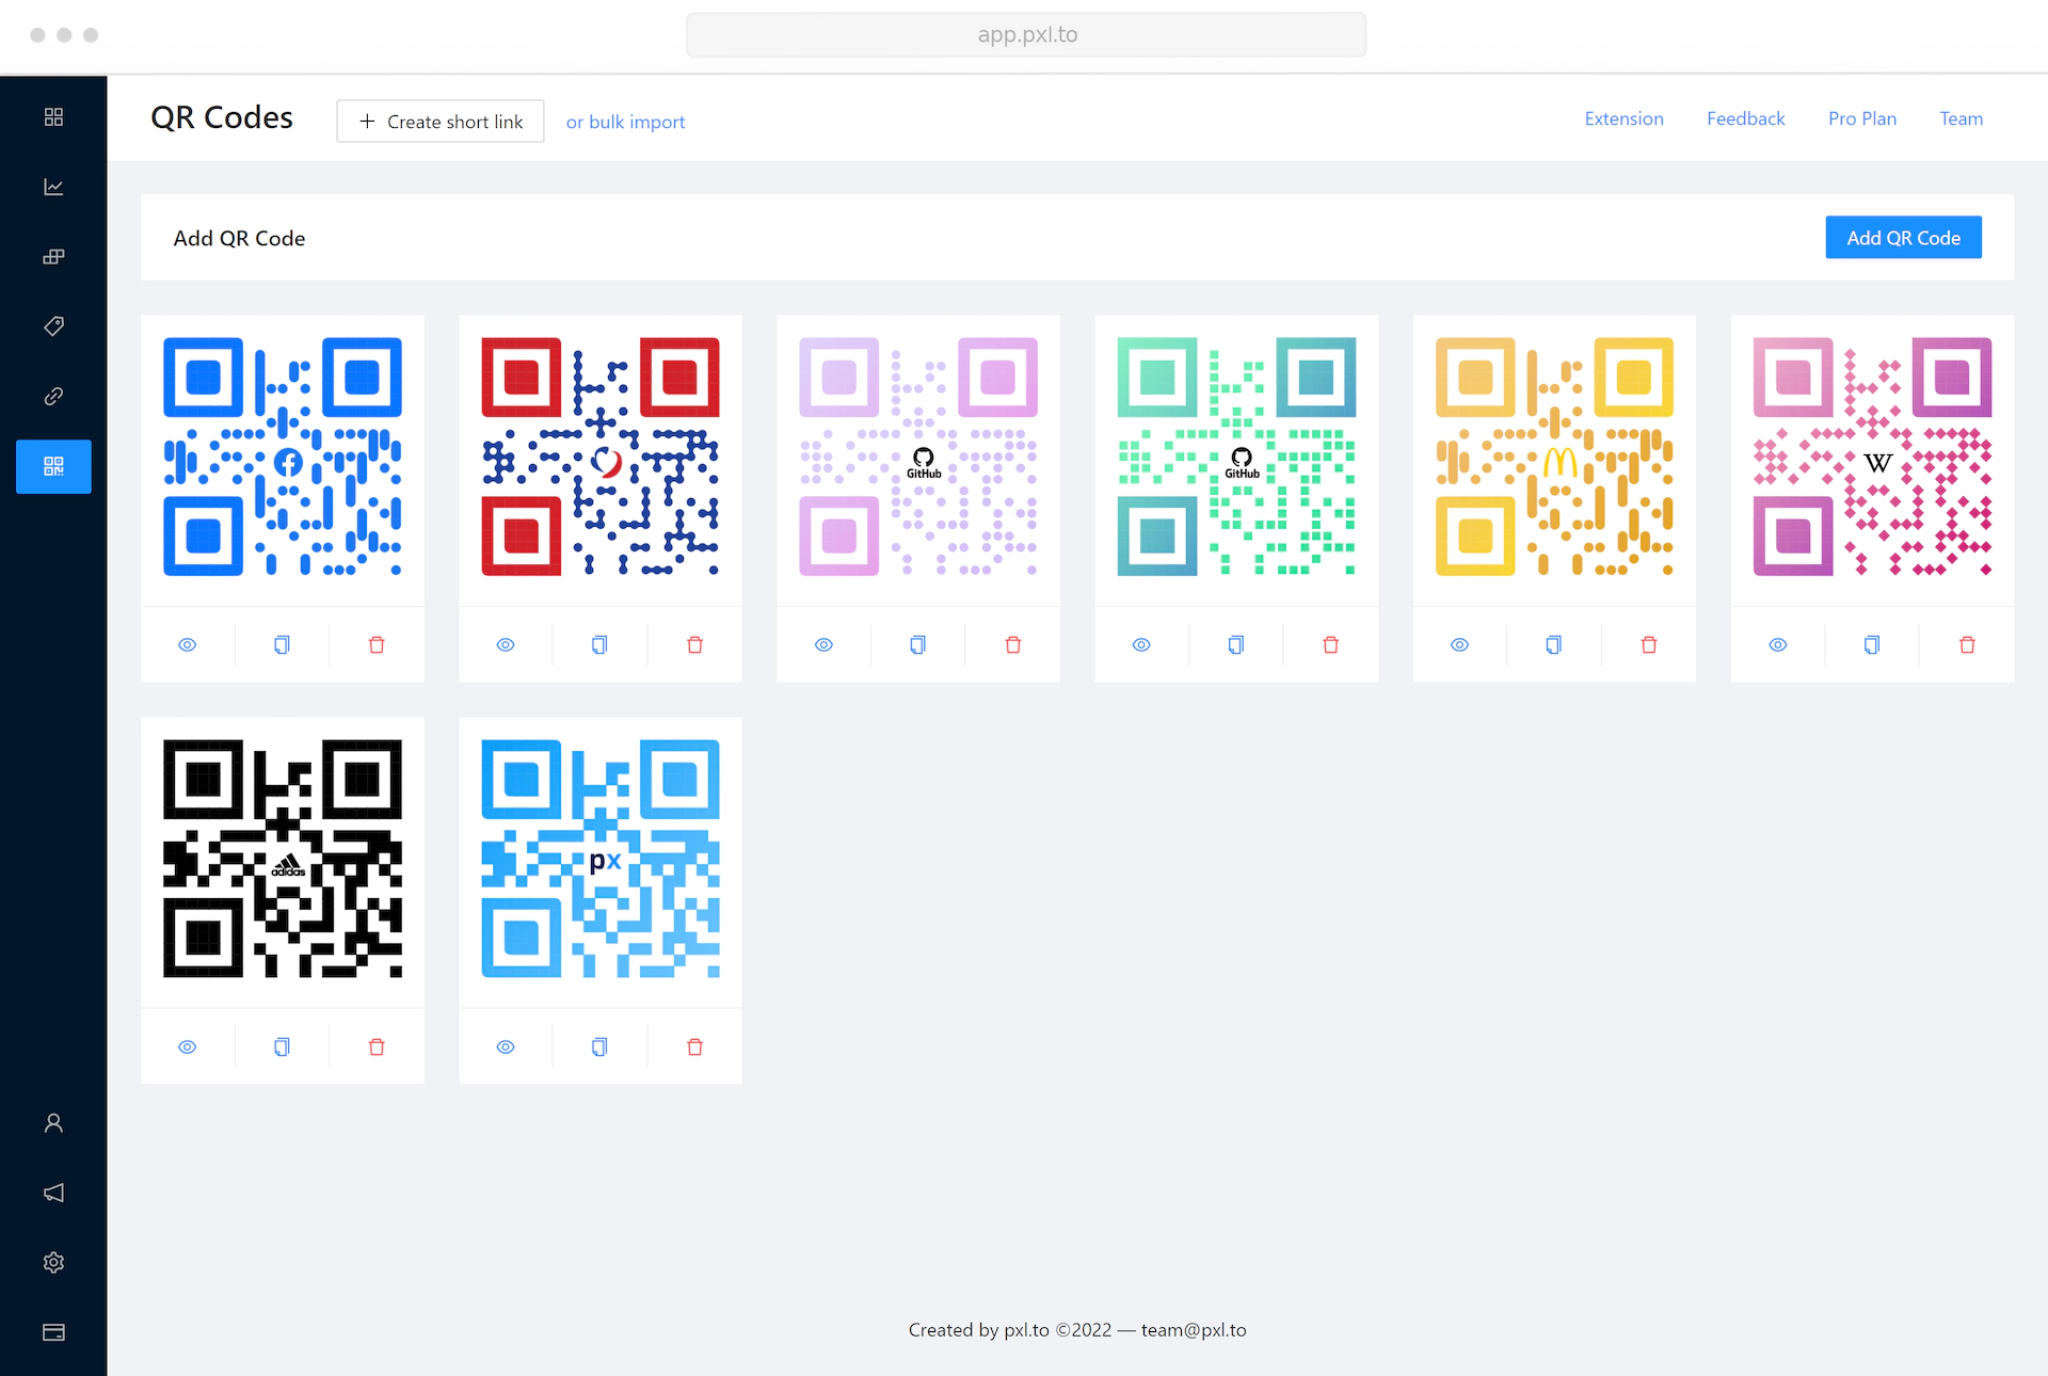Viewport: 2048px width, 1376px height.
Task: Open the Feedback link
Action: click(1745, 119)
